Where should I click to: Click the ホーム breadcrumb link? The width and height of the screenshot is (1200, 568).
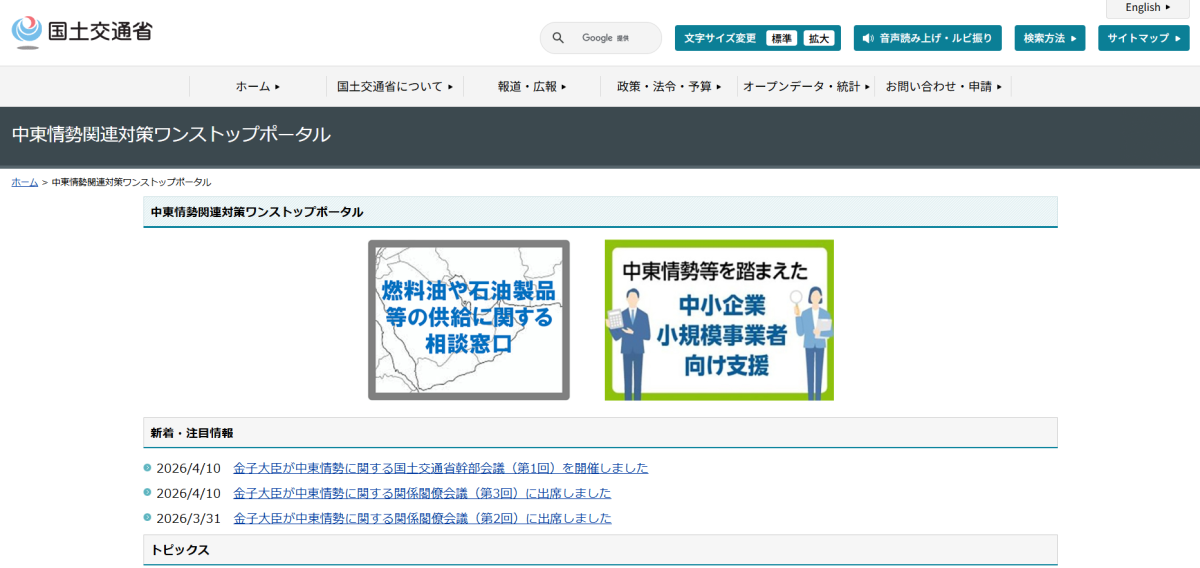(x=24, y=182)
